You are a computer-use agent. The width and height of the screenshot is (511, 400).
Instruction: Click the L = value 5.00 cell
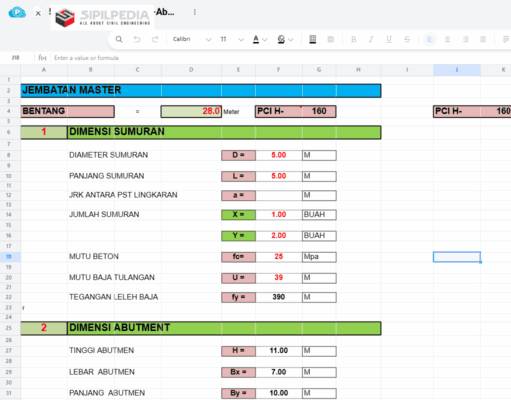click(279, 176)
